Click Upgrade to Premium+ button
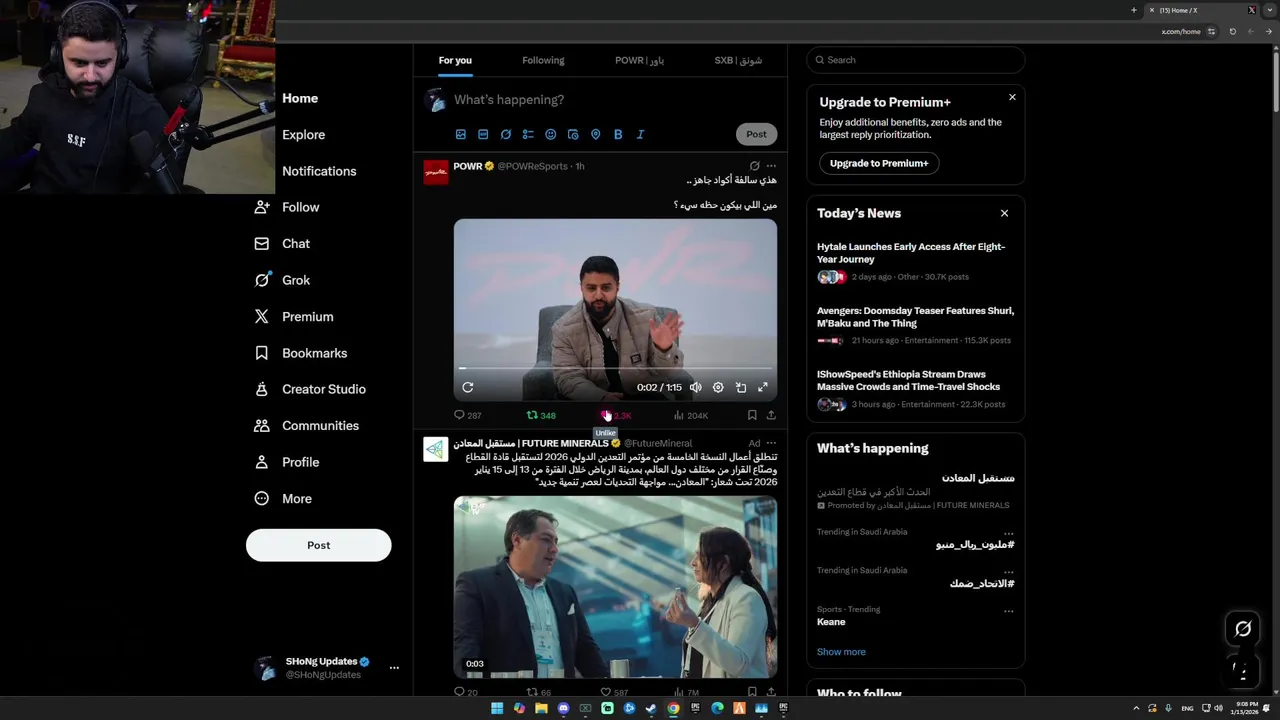Image resolution: width=1280 pixels, height=720 pixels. tap(879, 163)
